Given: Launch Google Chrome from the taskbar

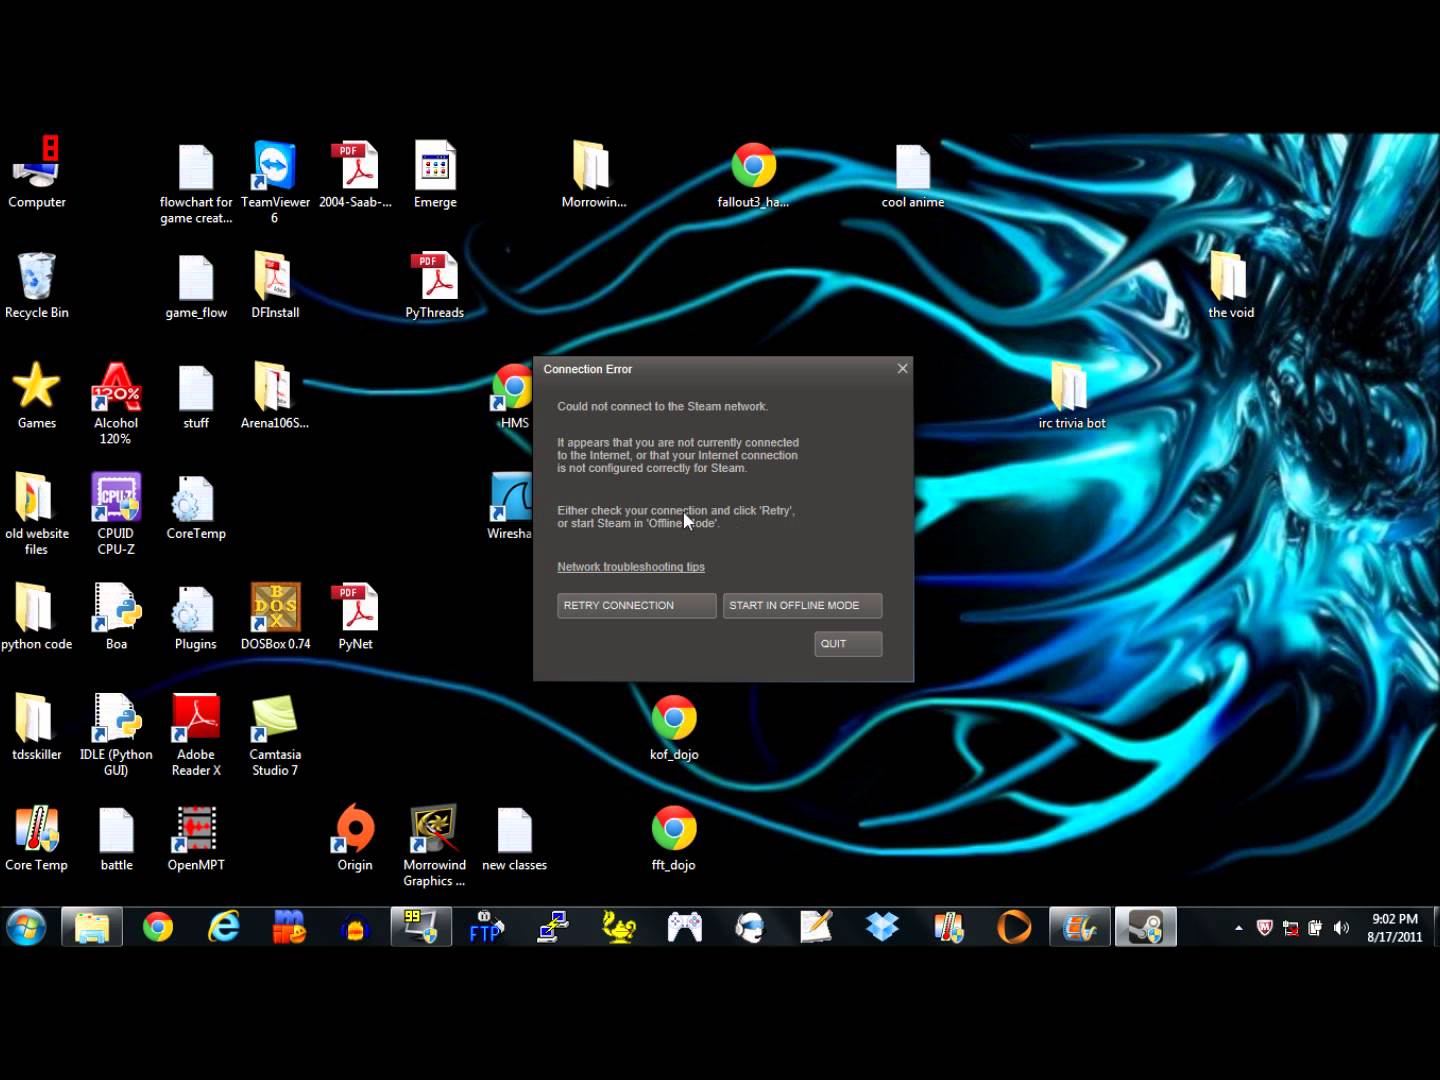Looking at the screenshot, I should pyautogui.click(x=158, y=928).
